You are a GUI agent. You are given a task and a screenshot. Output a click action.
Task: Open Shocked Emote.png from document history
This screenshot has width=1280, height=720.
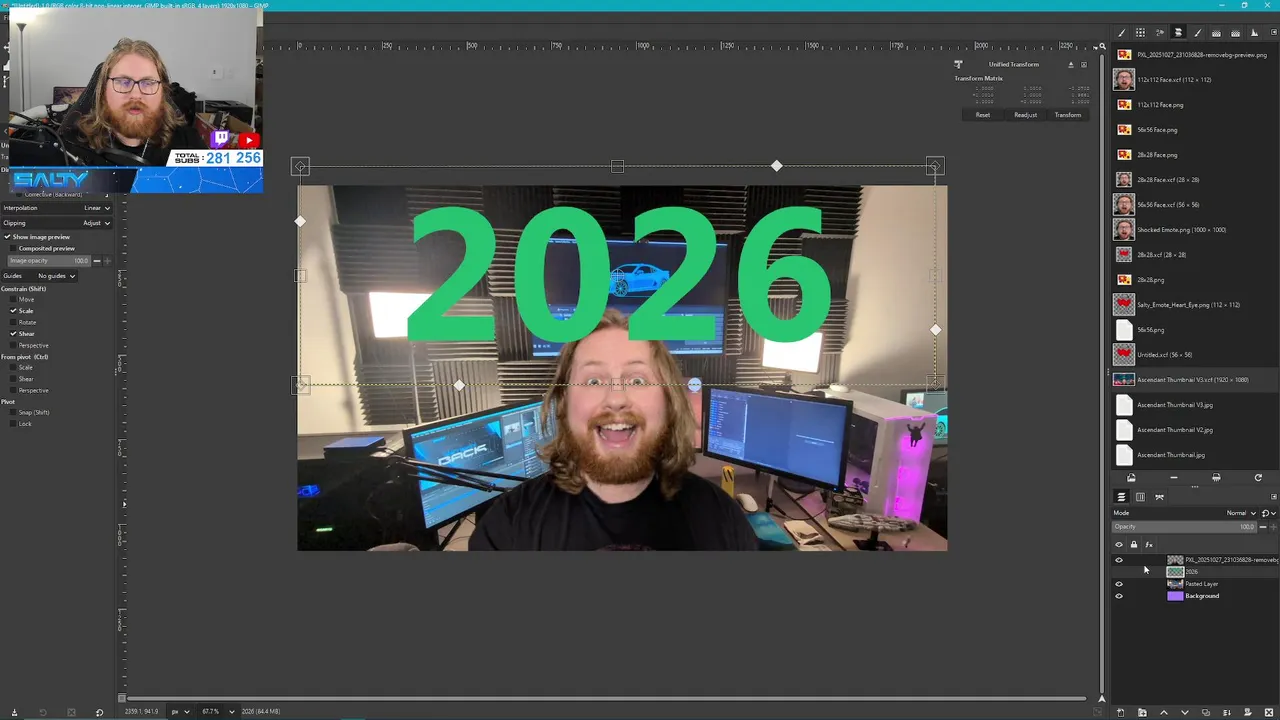point(1182,230)
